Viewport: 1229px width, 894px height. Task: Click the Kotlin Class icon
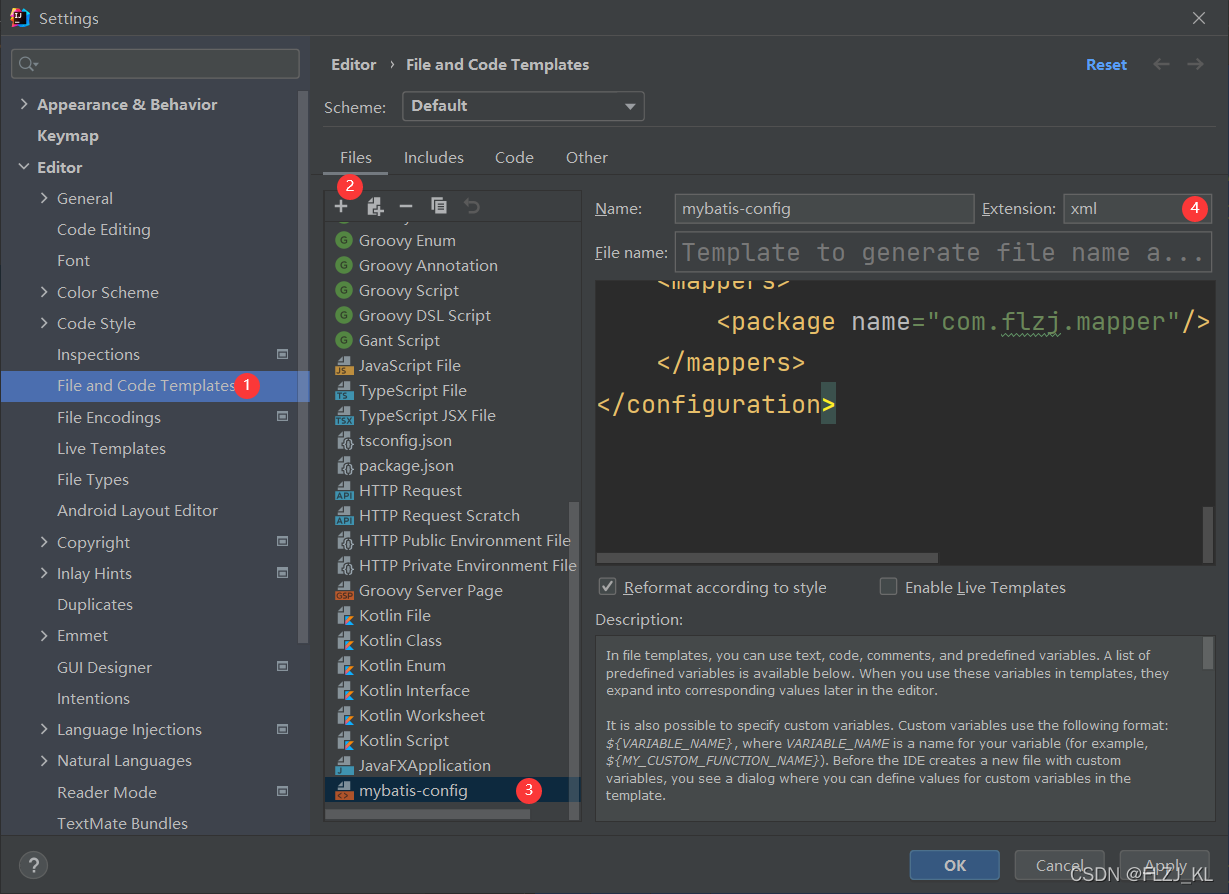click(x=344, y=640)
